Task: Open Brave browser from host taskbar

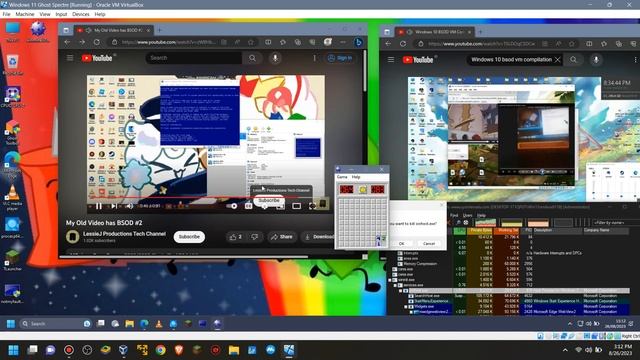Action: click(179, 350)
